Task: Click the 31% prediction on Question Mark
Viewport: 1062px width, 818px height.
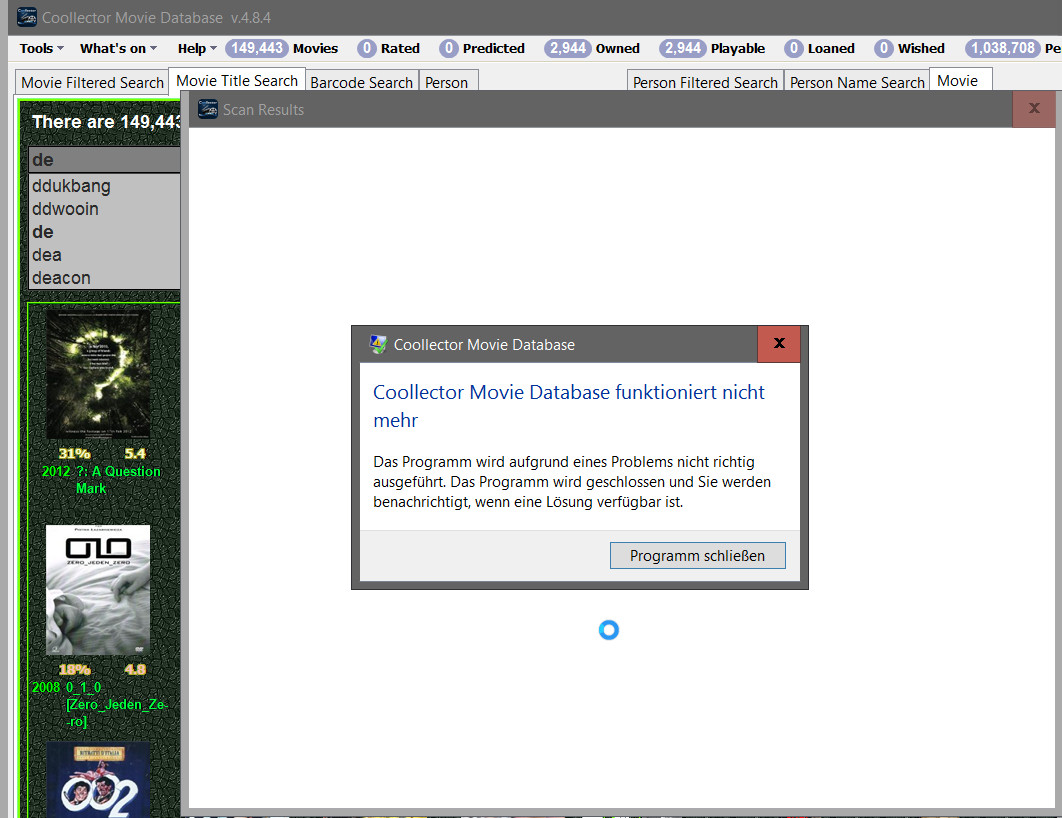Action: click(x=75, y=453)
